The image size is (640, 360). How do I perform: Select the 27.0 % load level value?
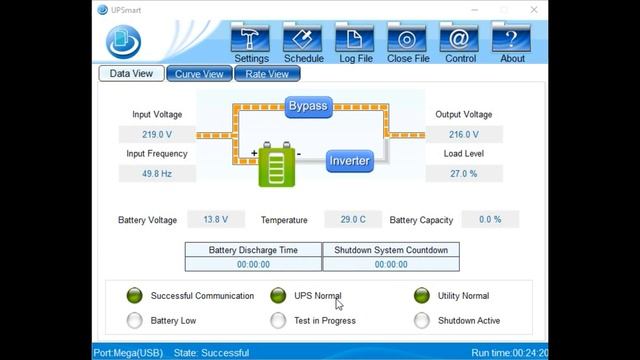(x=464, y=173)
